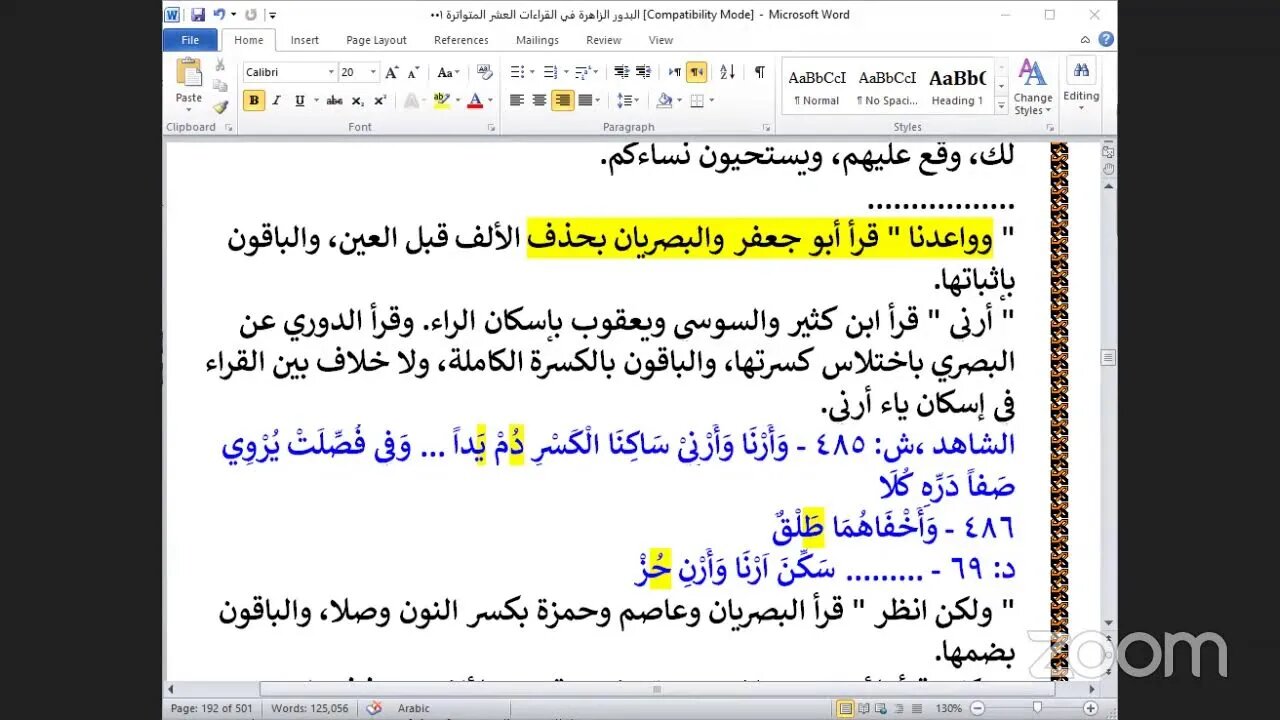The height and width of the screenshot is (720, 1280).
Task: Set left-to-right text direction
Action: [x=675, y=72]
